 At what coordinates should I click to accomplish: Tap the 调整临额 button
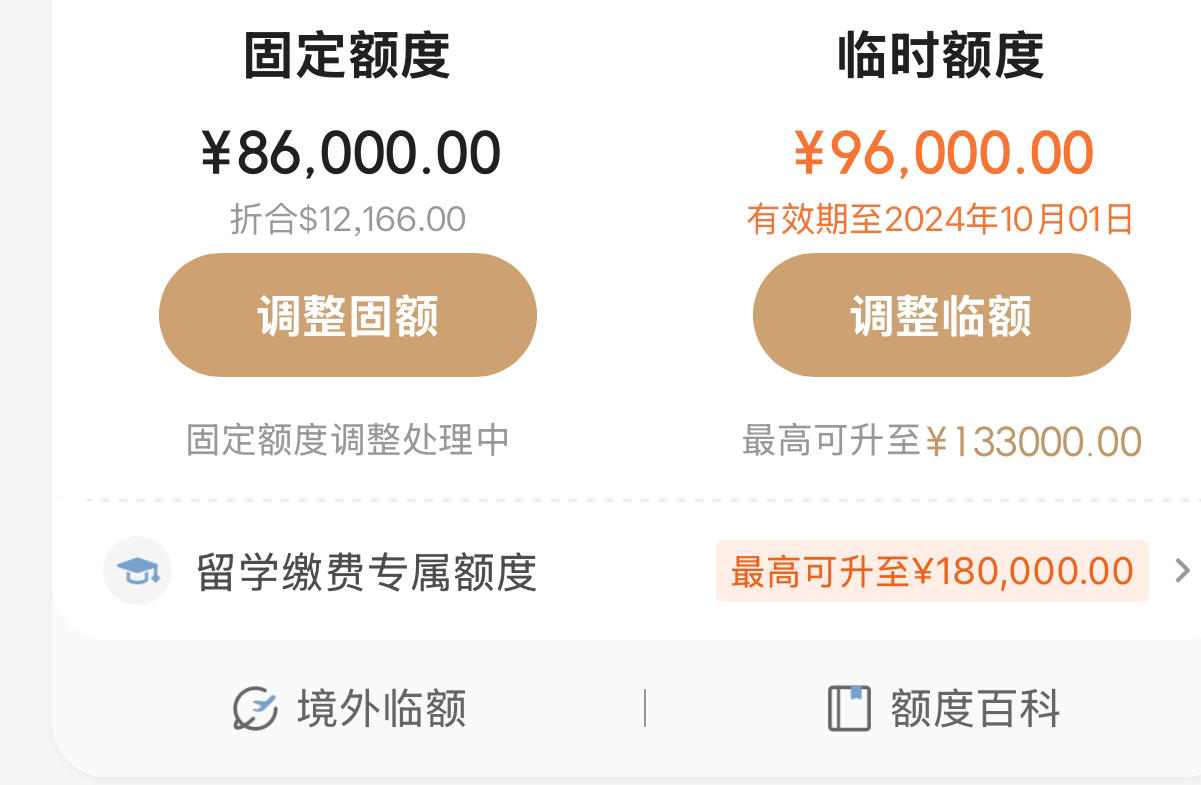coord(941,315)
